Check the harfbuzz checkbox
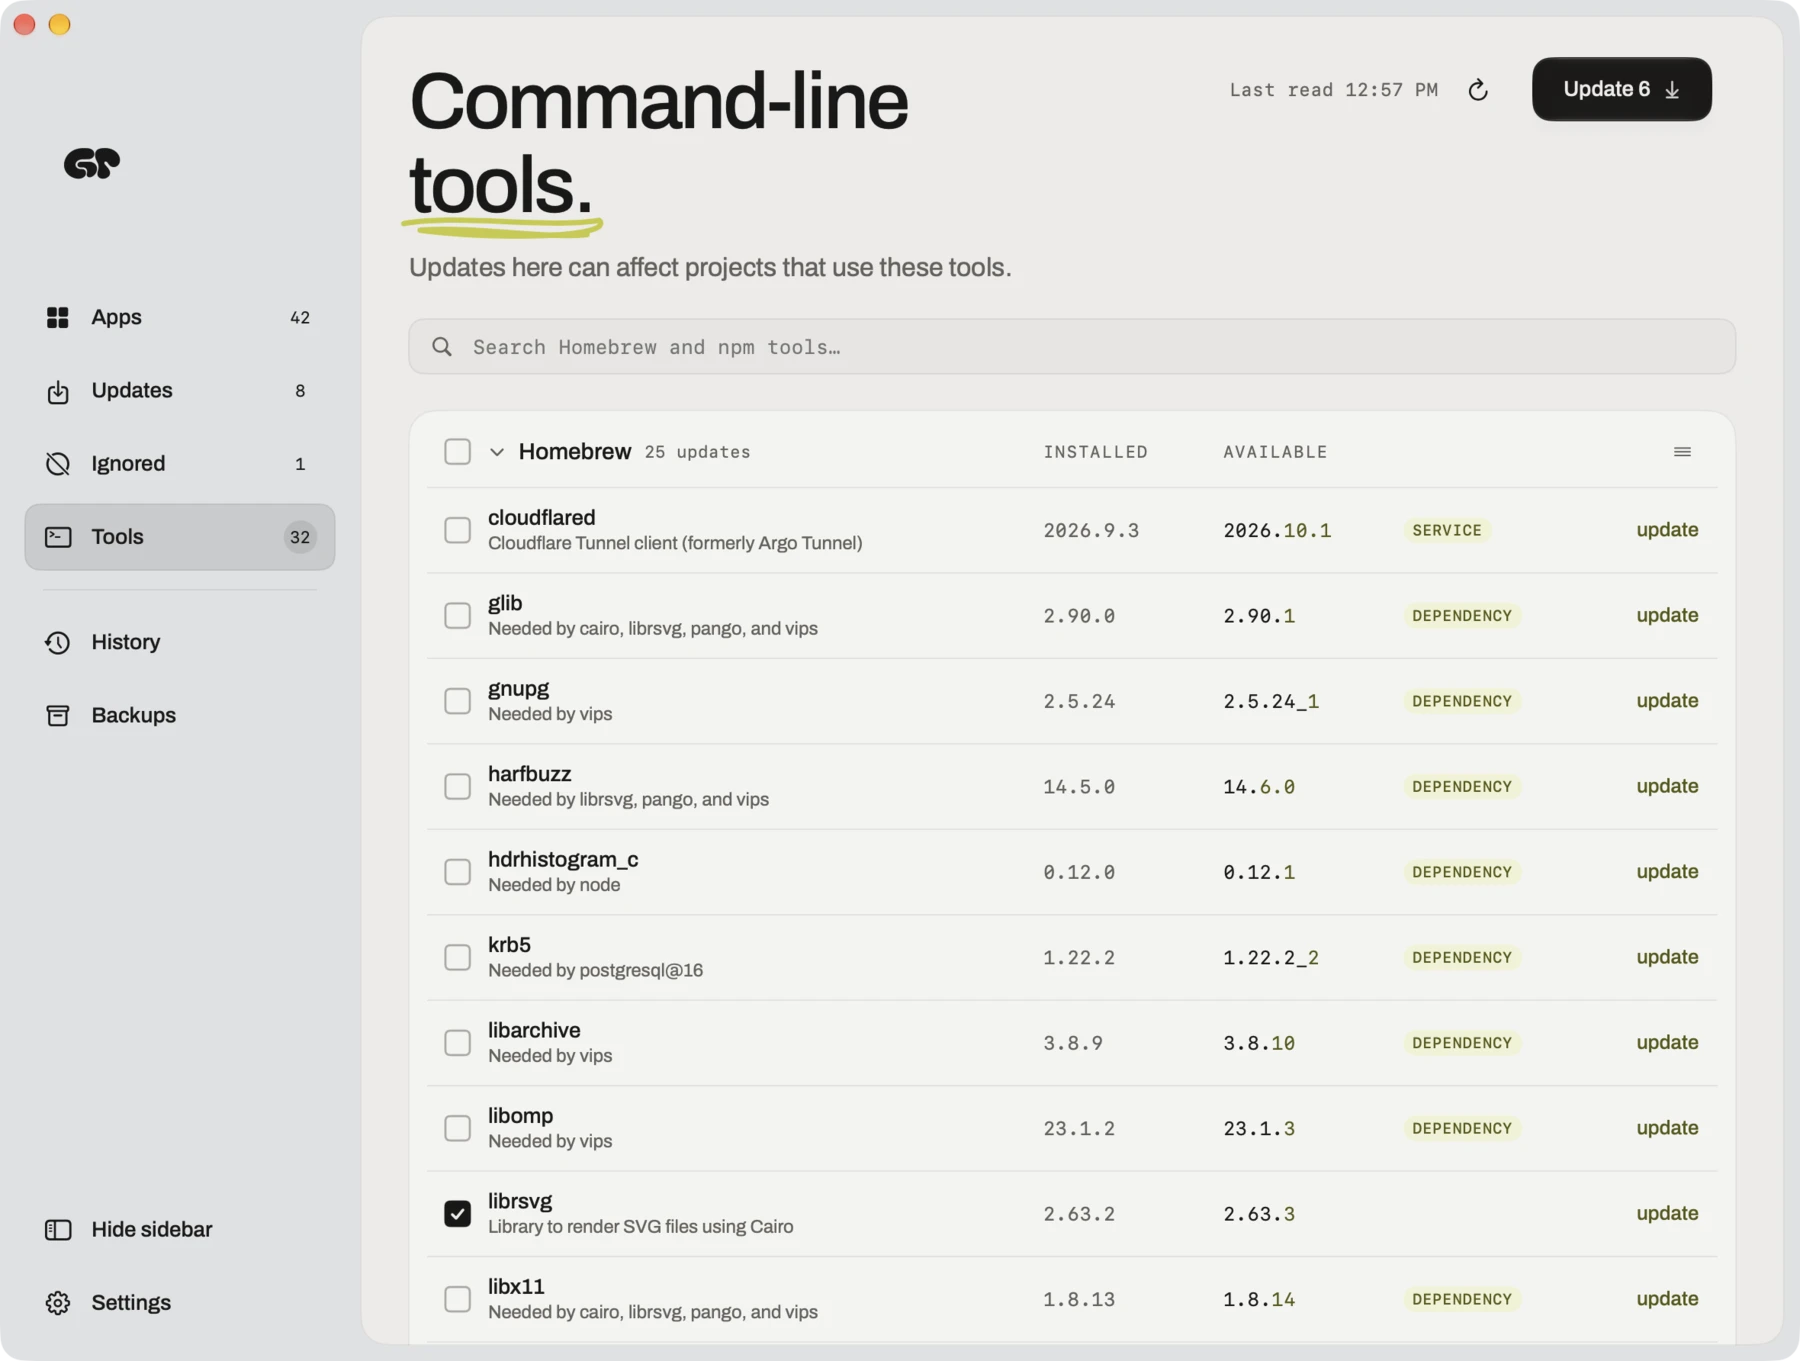The height and width of the screenshot is (1361, 1800). [x=457, y=786]
